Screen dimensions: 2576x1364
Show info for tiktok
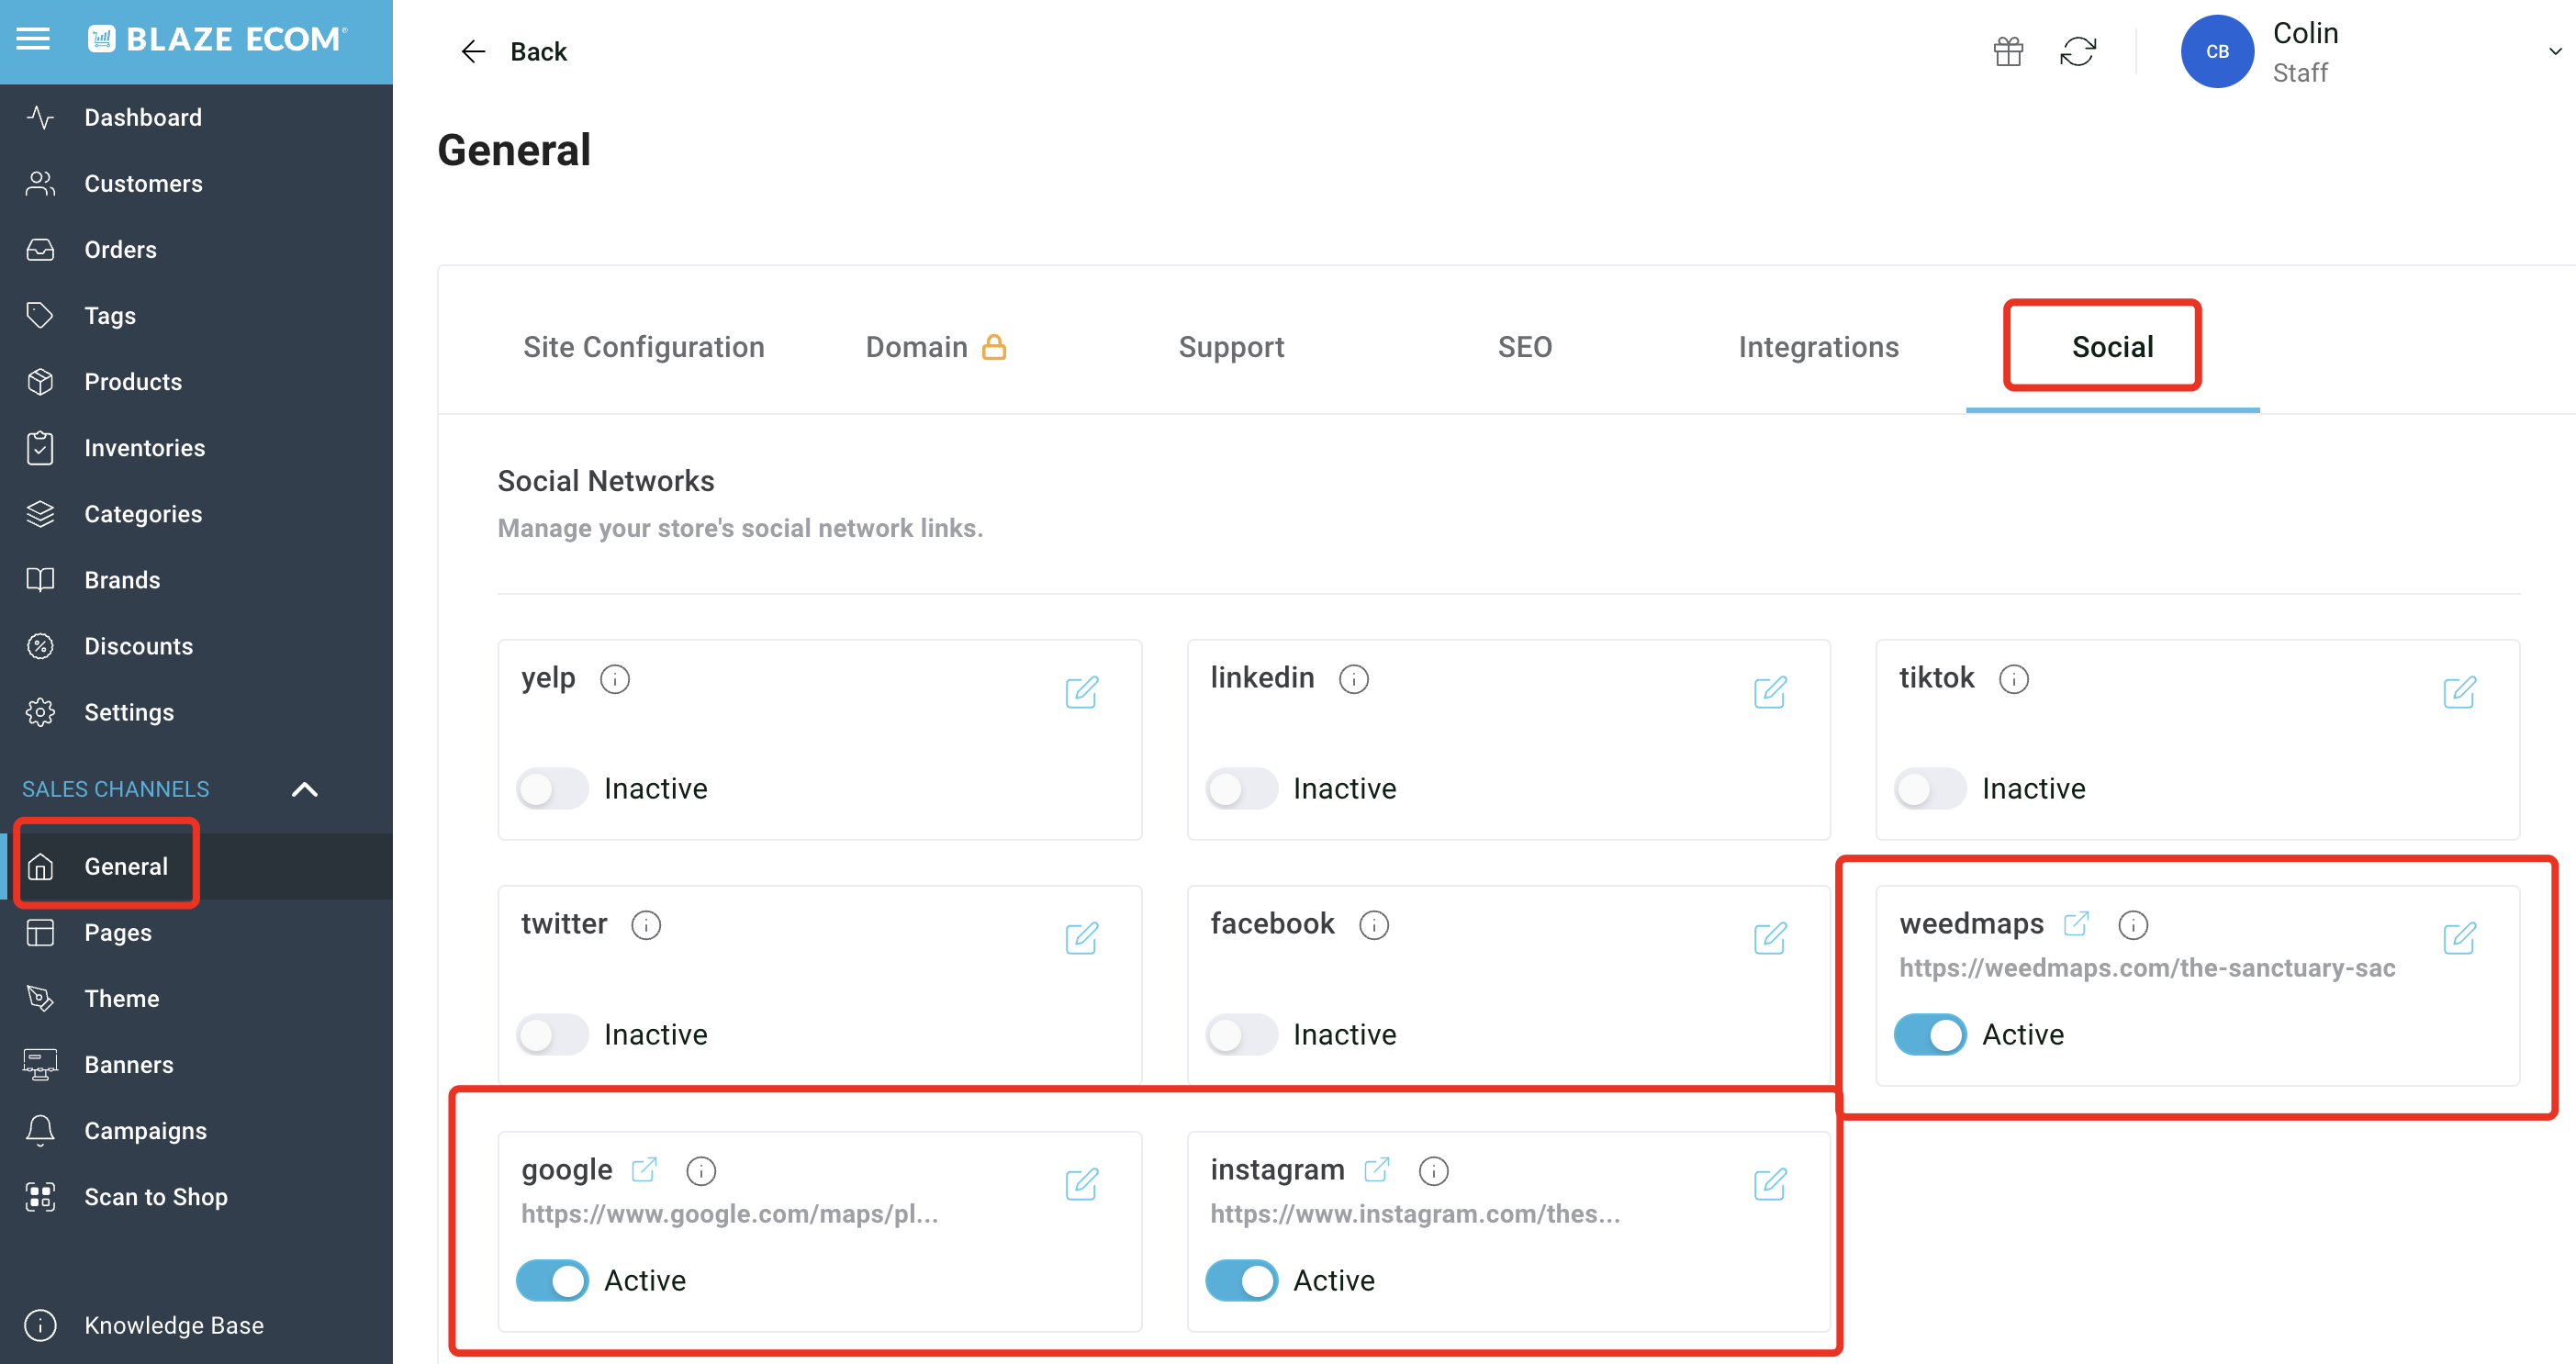click(2013, 679)
